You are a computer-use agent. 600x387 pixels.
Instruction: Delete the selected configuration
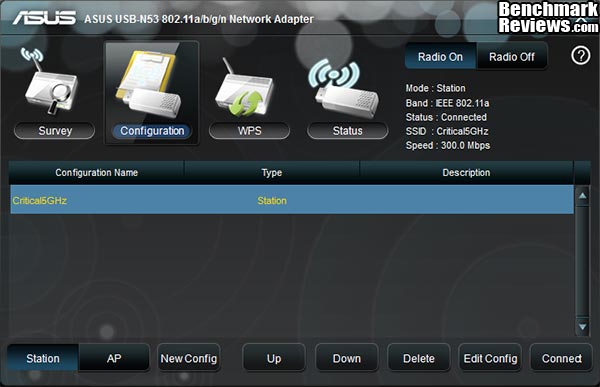tap(419, 358)
